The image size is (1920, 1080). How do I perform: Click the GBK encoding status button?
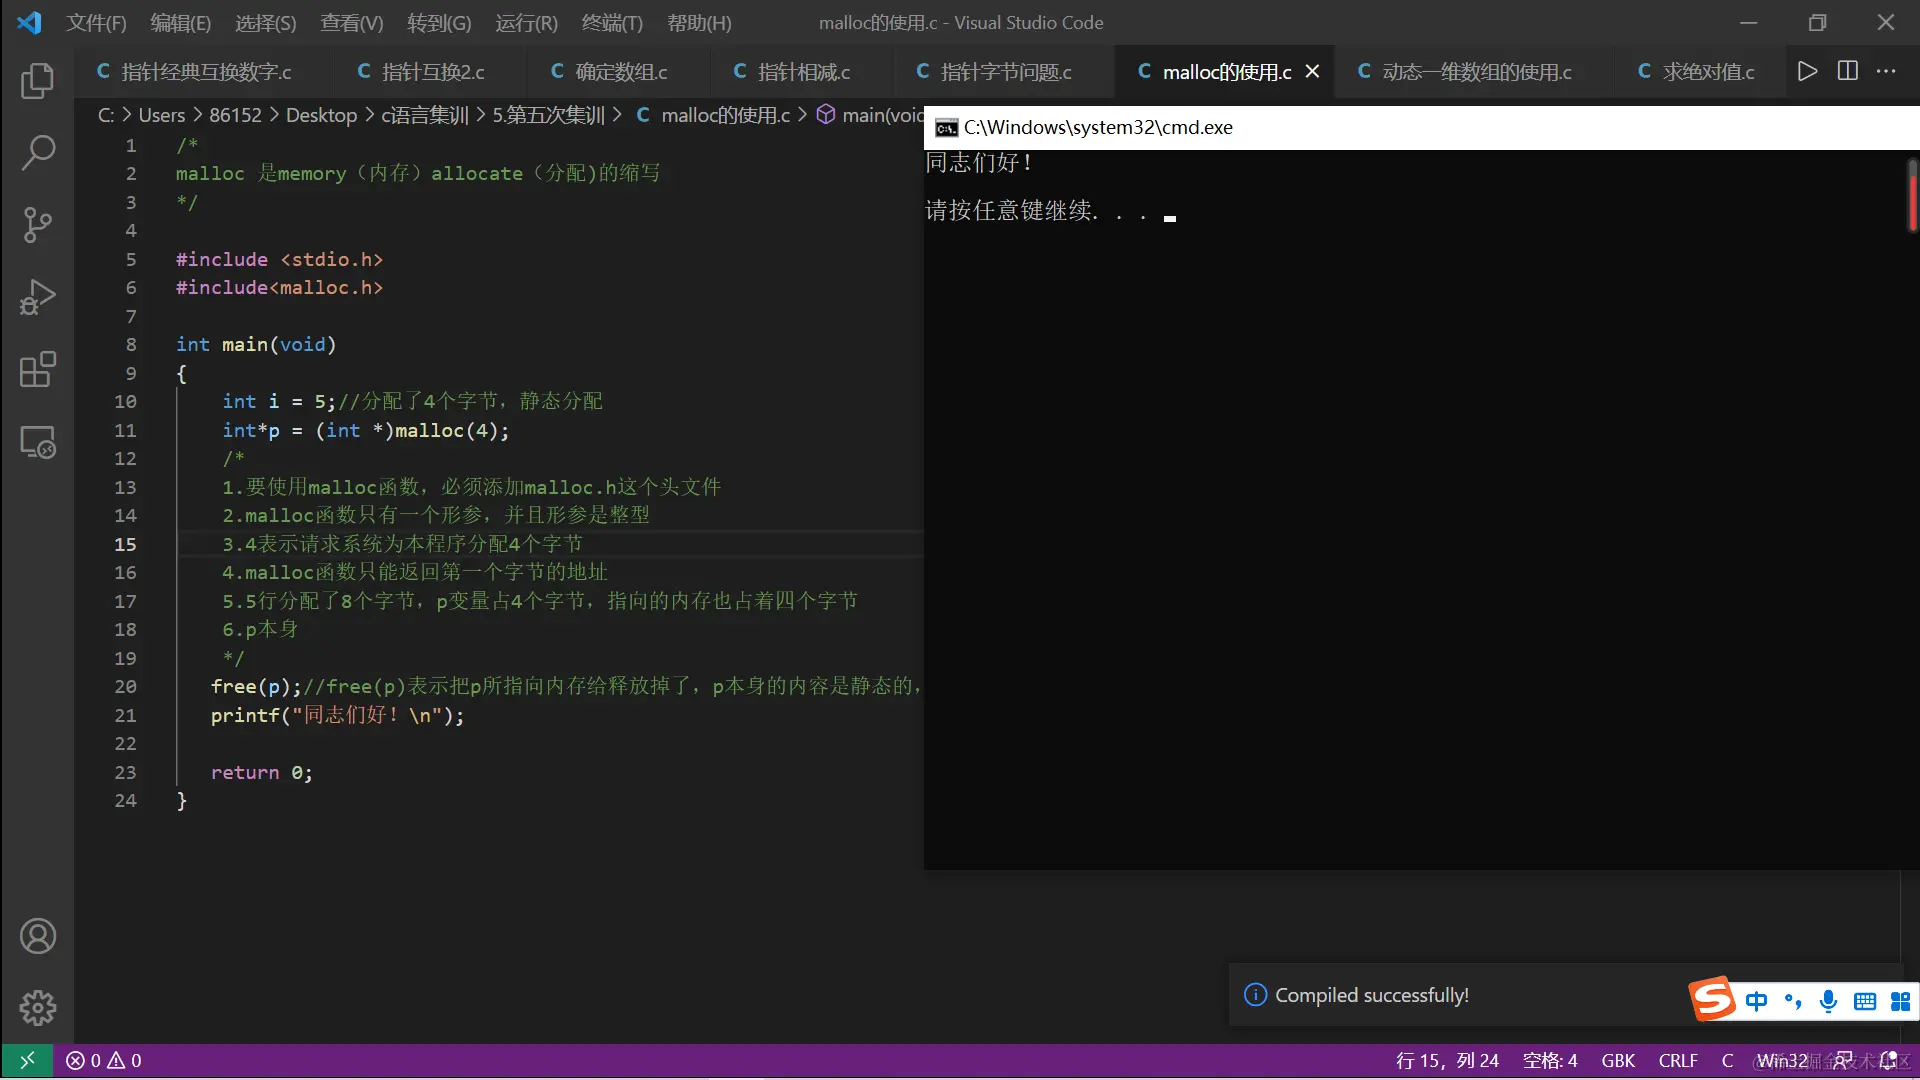tap(1617, 1060)
